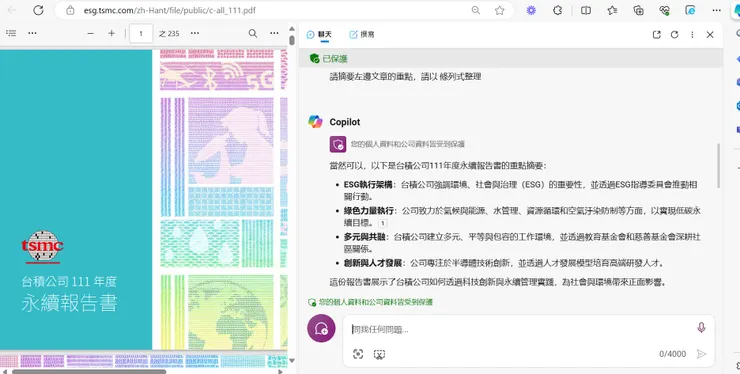
Task: Switch to the 撰寫 compose tab
Action: pos(362,34)
